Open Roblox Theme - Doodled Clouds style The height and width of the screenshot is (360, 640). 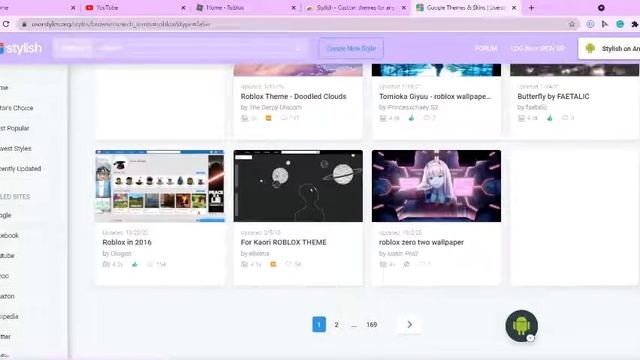click(x=293, y=96)
